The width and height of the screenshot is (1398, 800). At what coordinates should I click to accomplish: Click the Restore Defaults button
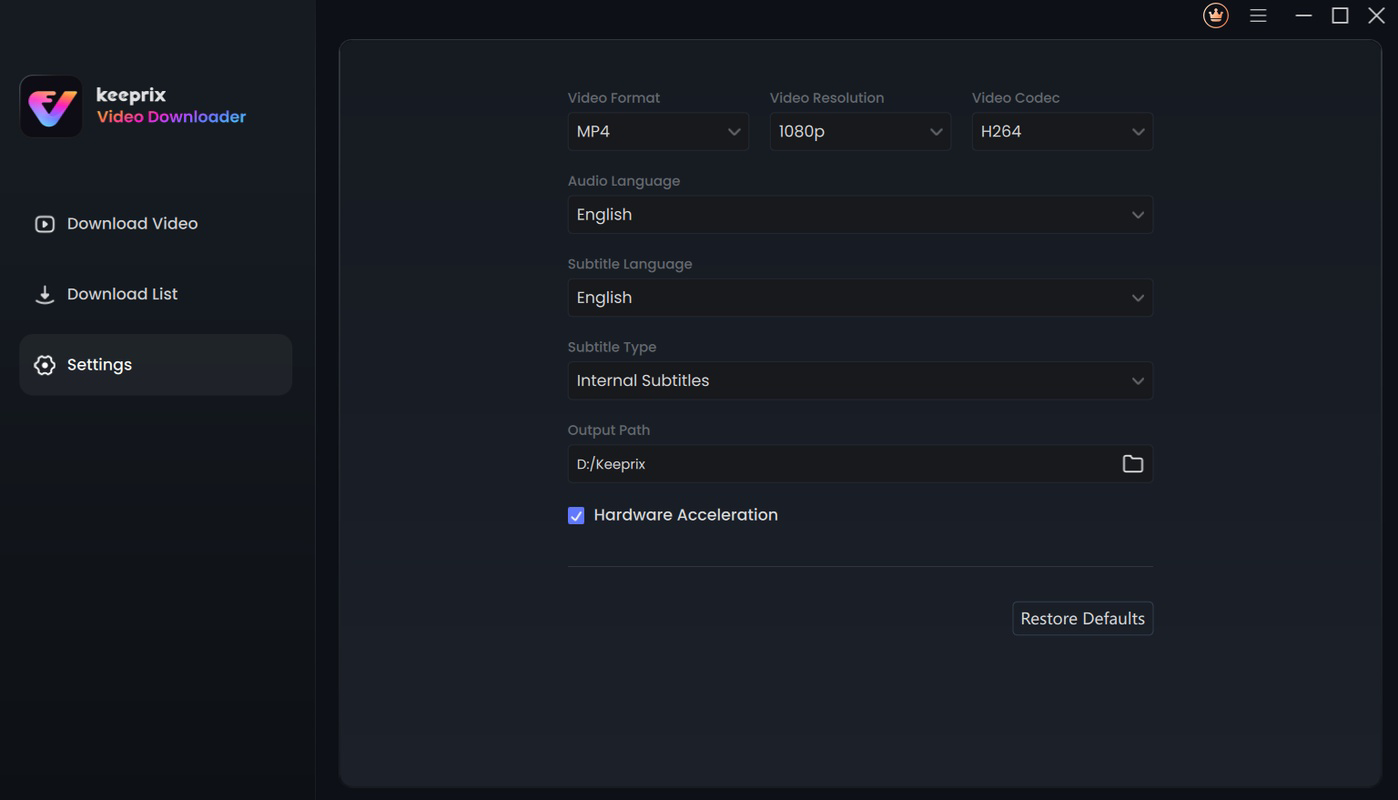tap(1082, 618)
